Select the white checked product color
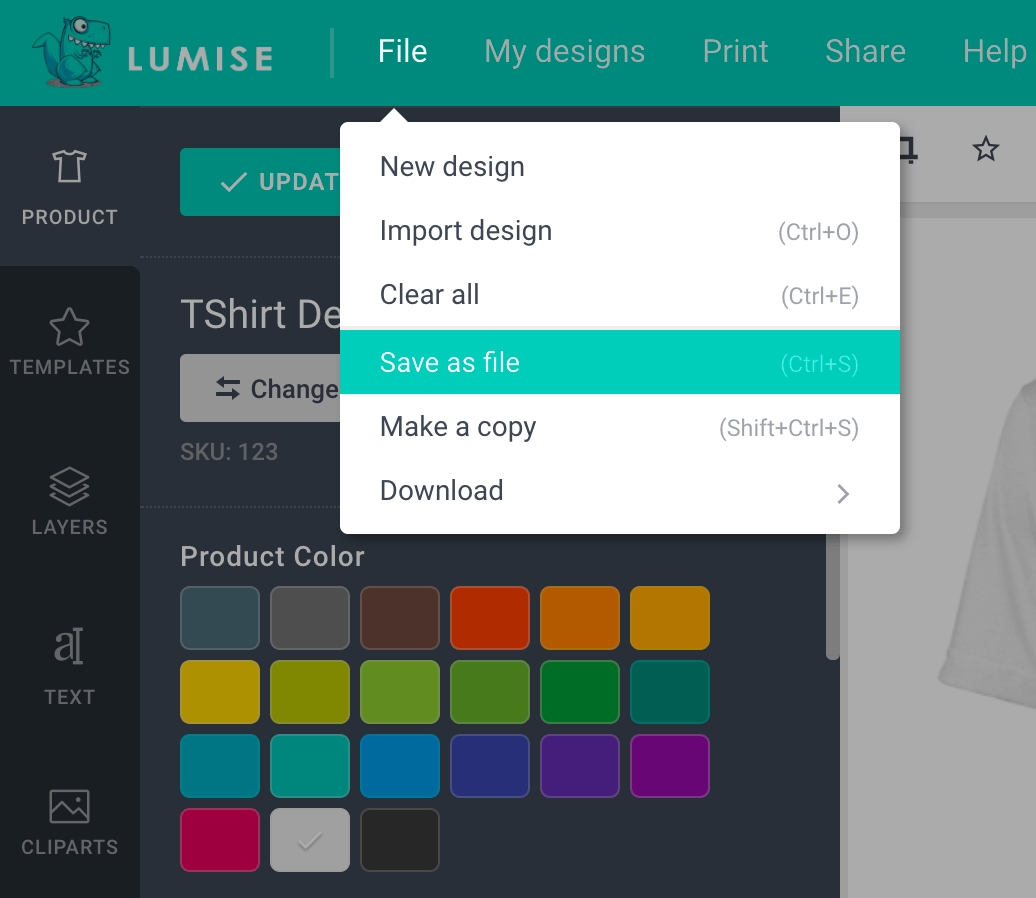The image size is (1036, 898). (310, 840)
